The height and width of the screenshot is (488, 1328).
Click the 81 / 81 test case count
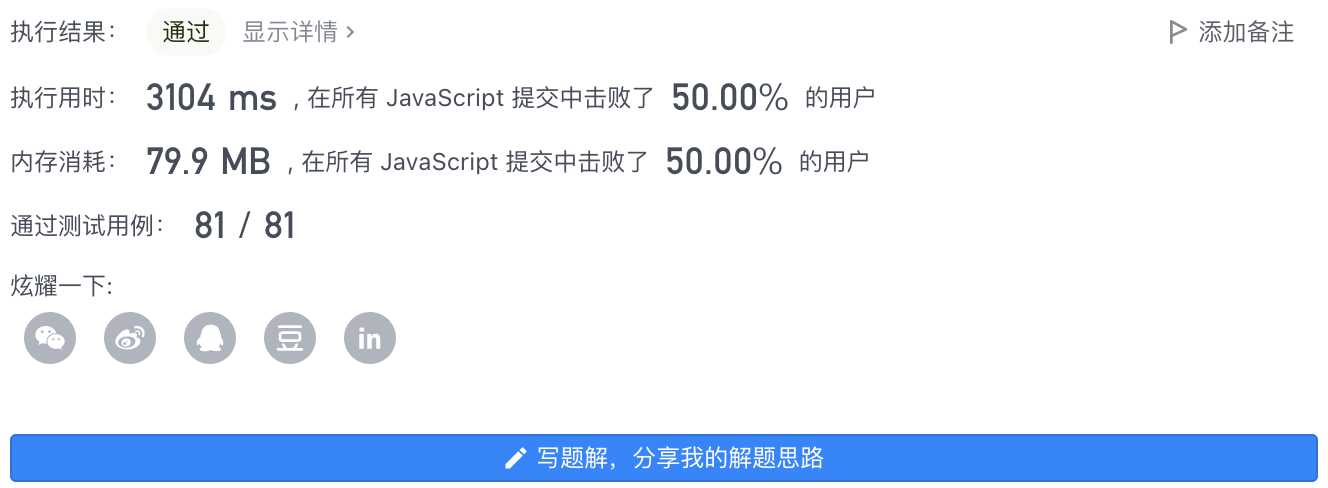[x=245, y=225]
